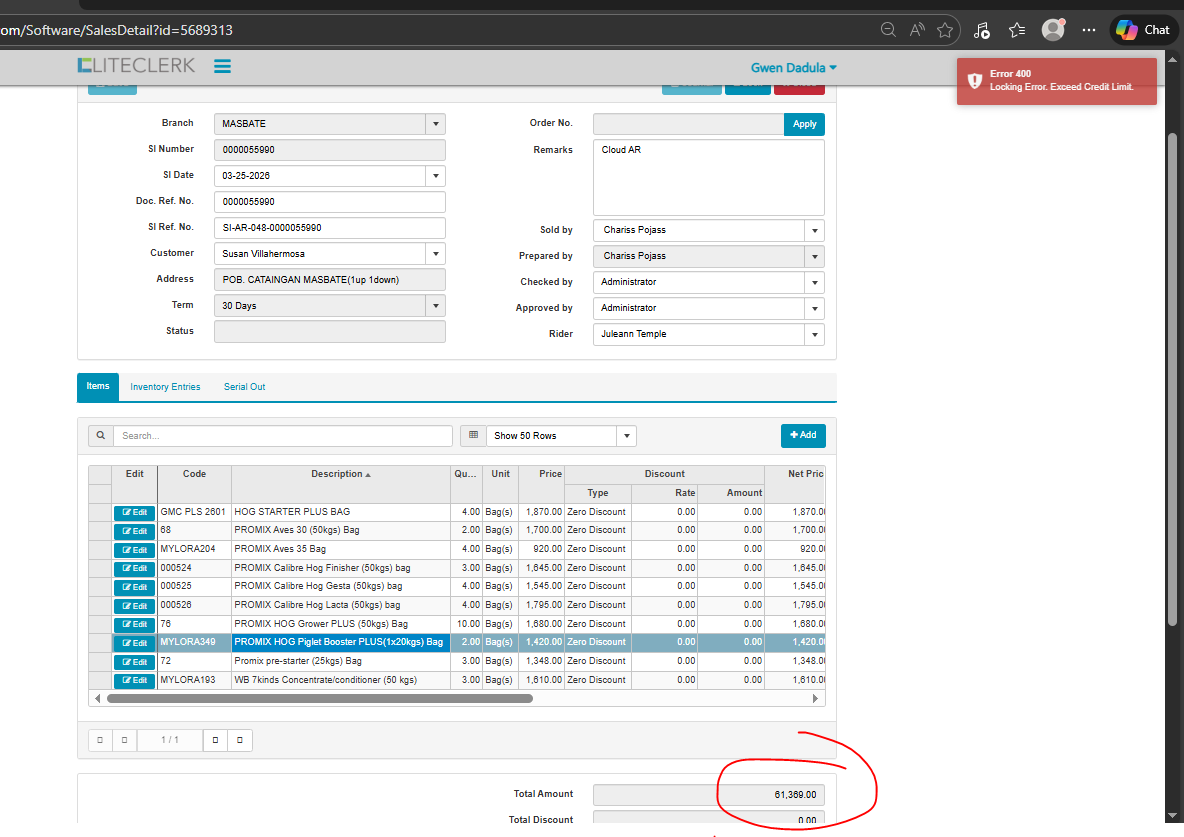The height and width of the screenshot is (837, 1184).
Task: Click the search magnifier icon in items grid
Action: tap(100, 436)
